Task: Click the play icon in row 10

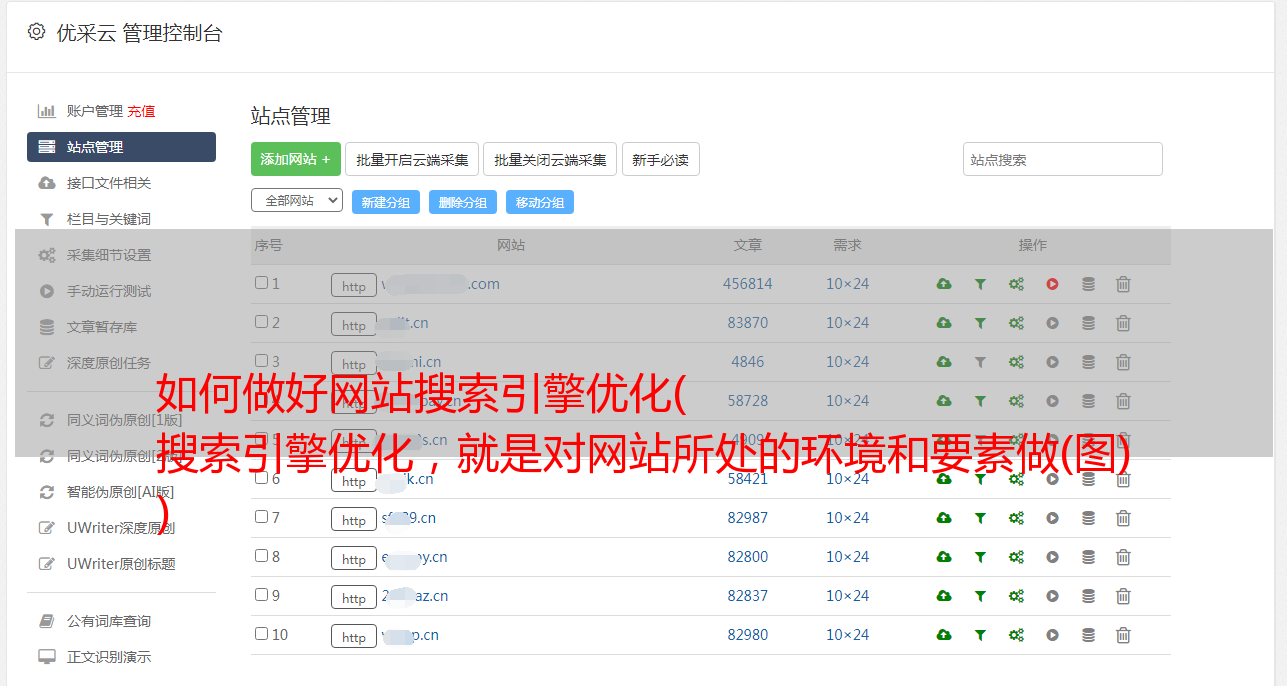Action: click(x=1052, y=635)
